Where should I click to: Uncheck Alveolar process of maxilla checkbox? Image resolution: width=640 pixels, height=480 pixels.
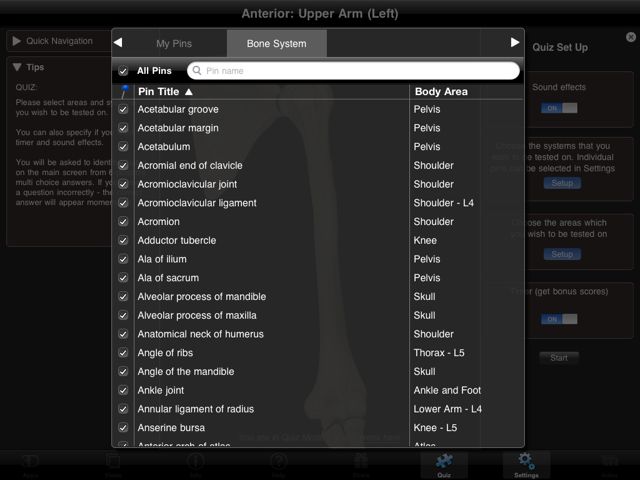click(123, 316)
